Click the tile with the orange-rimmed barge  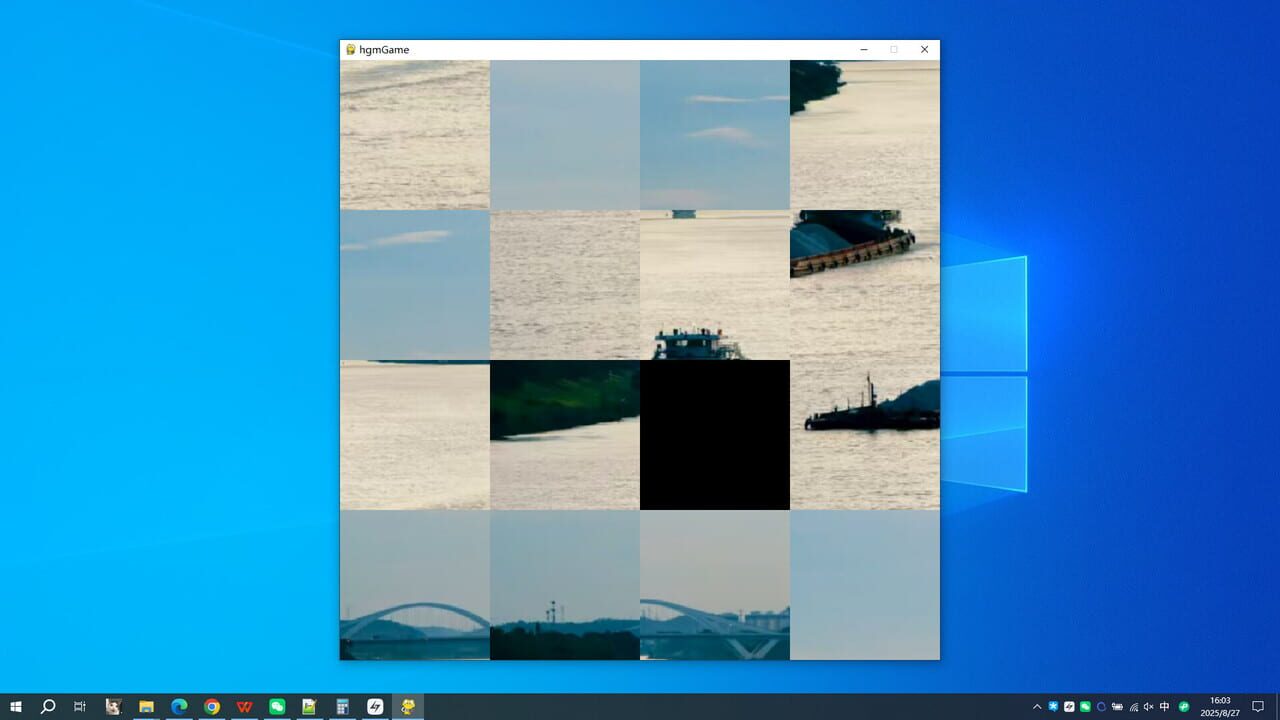865,285
